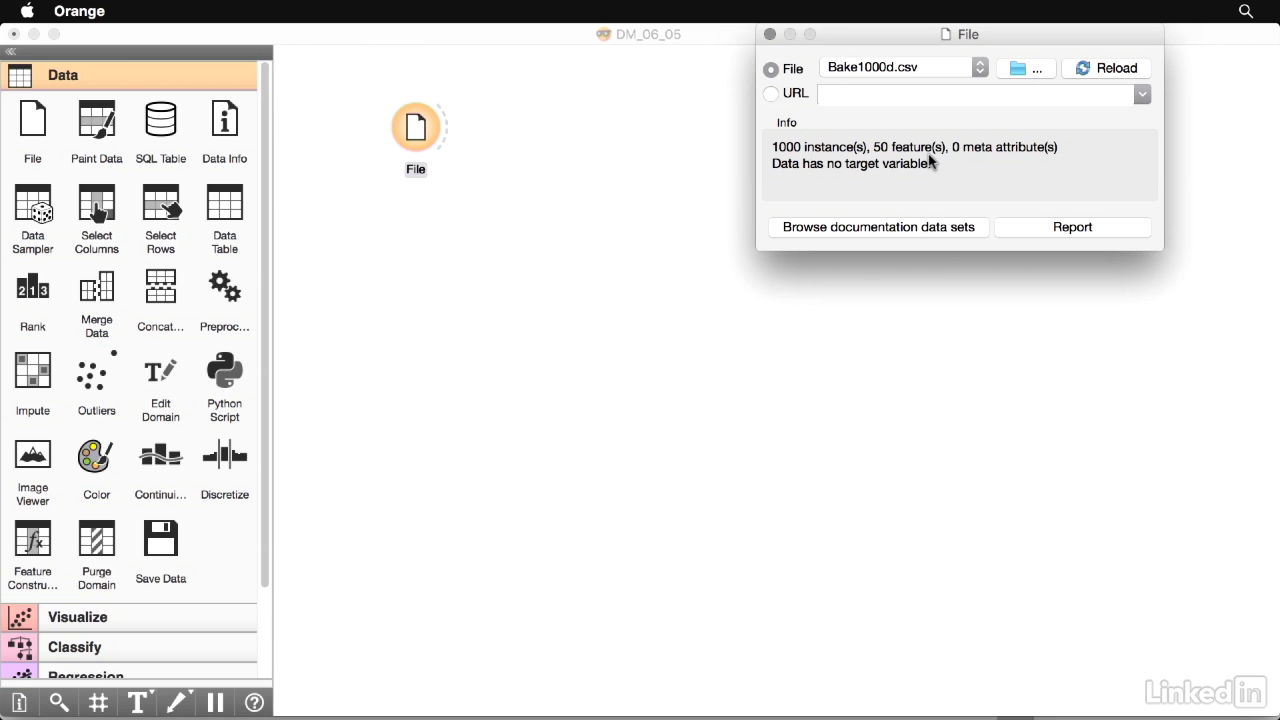Pick the Impute widget

[33, 385]
